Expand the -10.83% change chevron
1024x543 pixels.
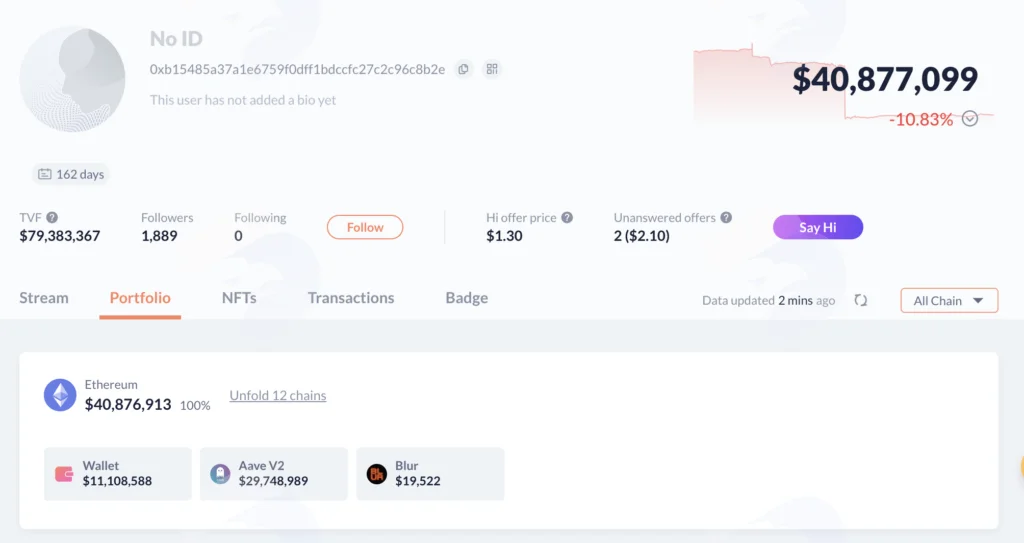pos(970,119)
